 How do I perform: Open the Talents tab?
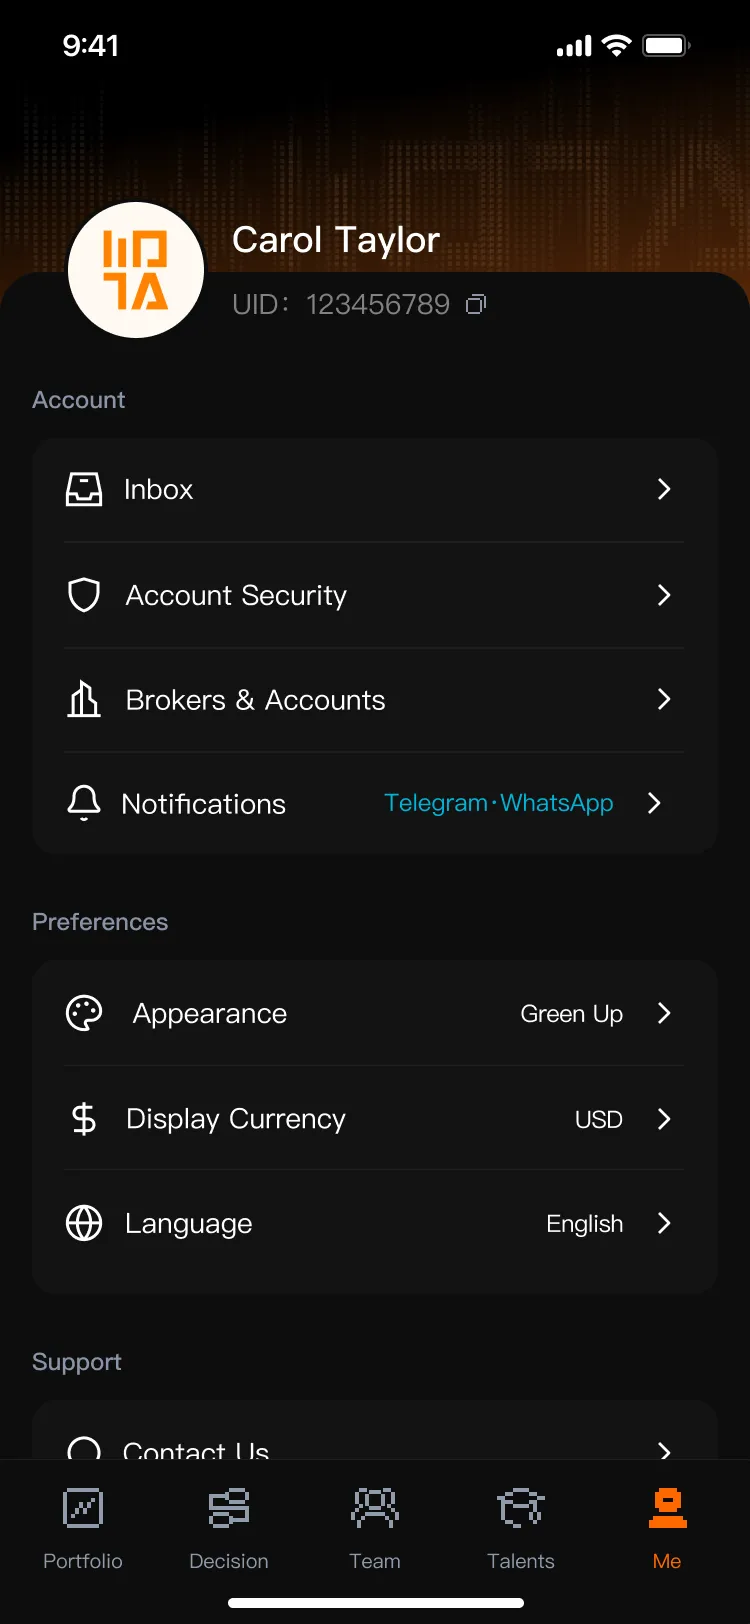[x=521, y=1529]
